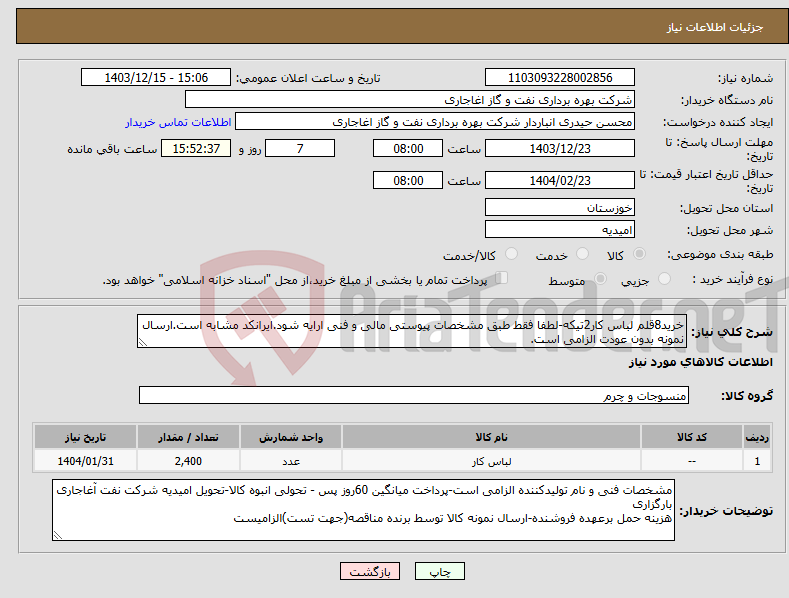Select the جزیی purchase type radio
Viewport: 789px width, 598px height.
coord(665,279)
